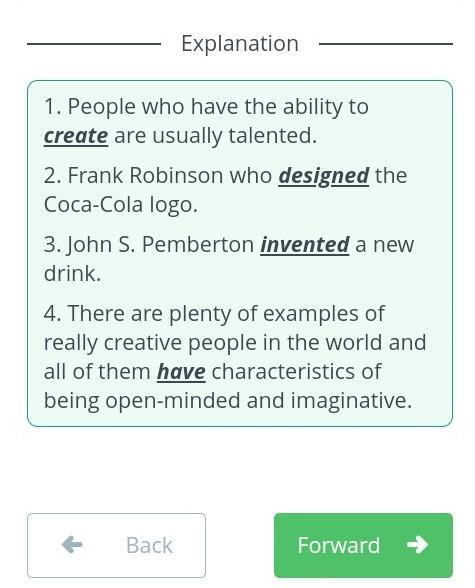Click the Back button
The height and width of the screenshot is (588, 475).
click(116, 545)
